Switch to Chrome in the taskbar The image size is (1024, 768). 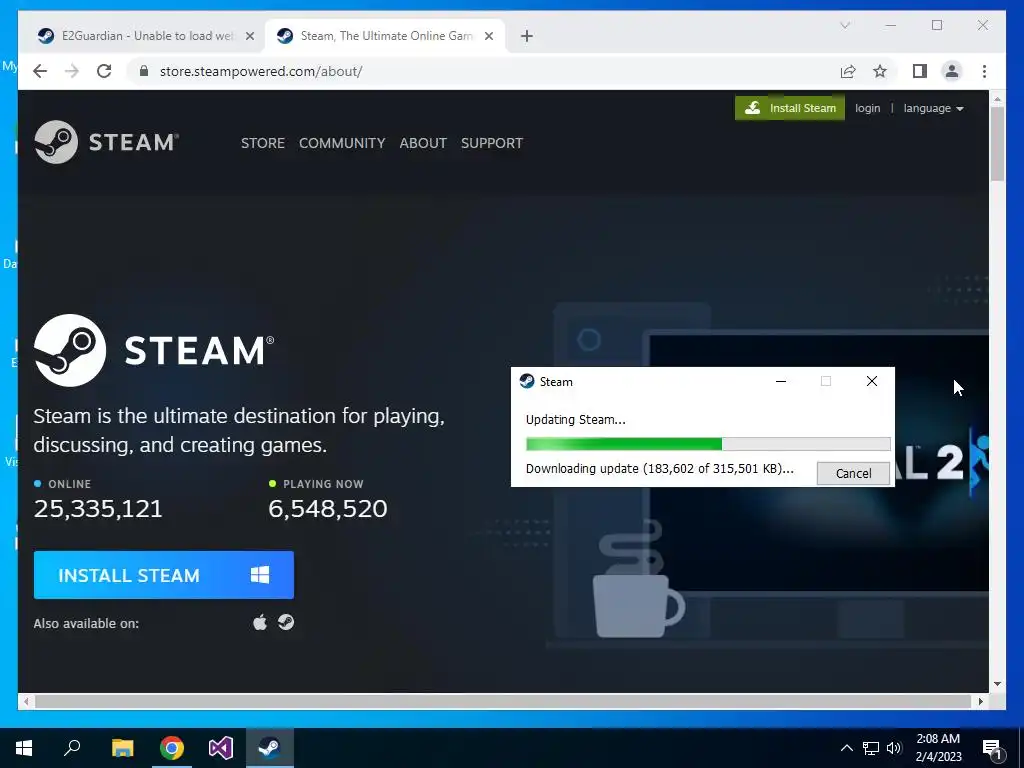[x=172, y=748]
